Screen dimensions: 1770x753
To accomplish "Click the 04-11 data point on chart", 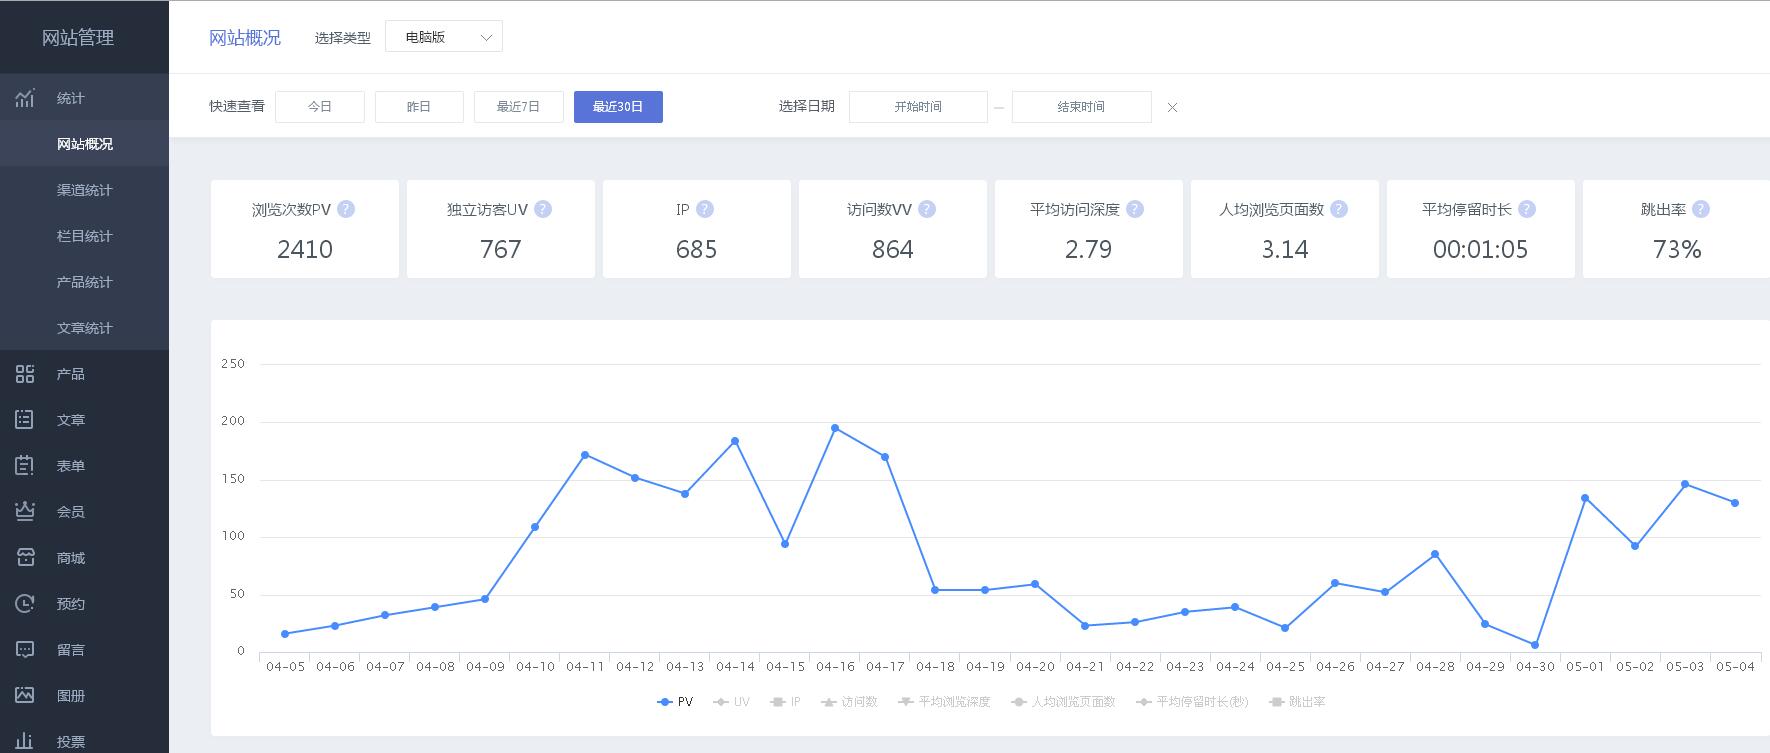I will pos(585,455).
